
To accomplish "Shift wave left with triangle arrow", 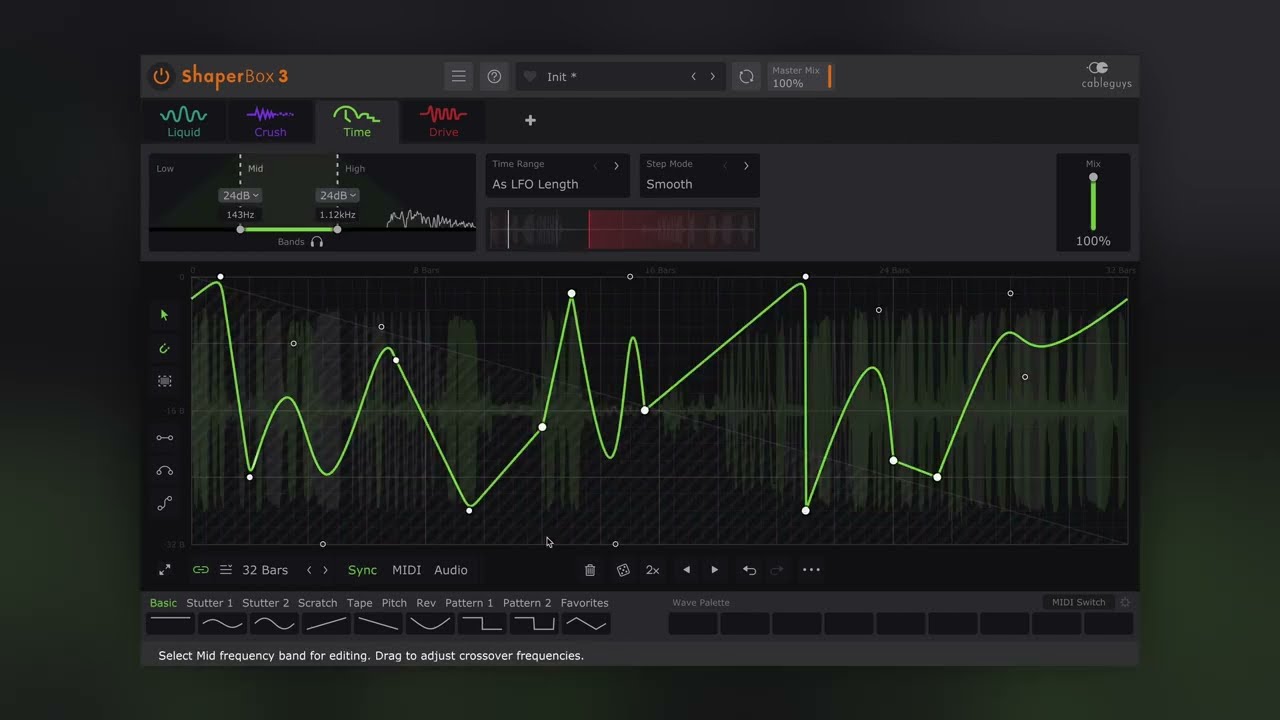I will point(686,570).
